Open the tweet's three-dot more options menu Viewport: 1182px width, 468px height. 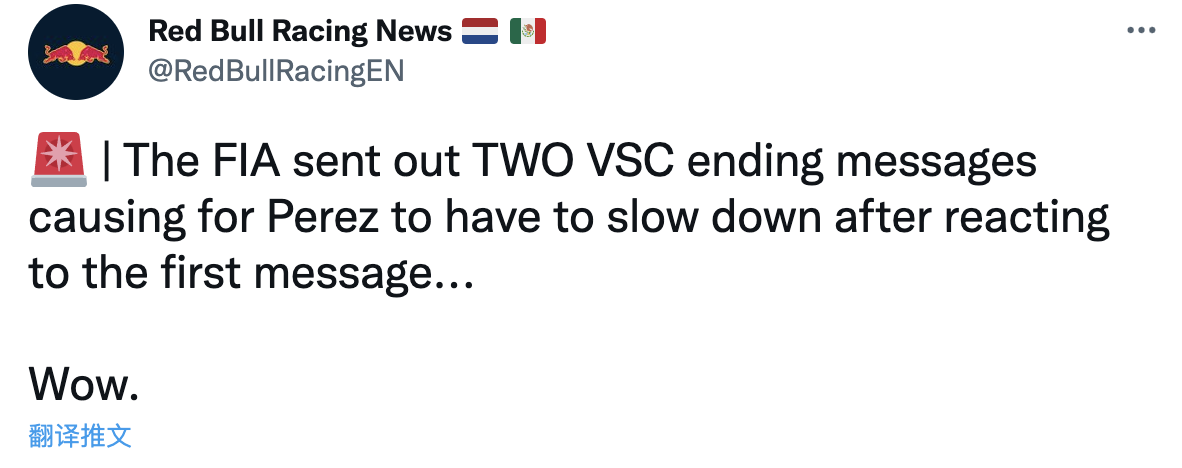click(x=1141, y=31)
